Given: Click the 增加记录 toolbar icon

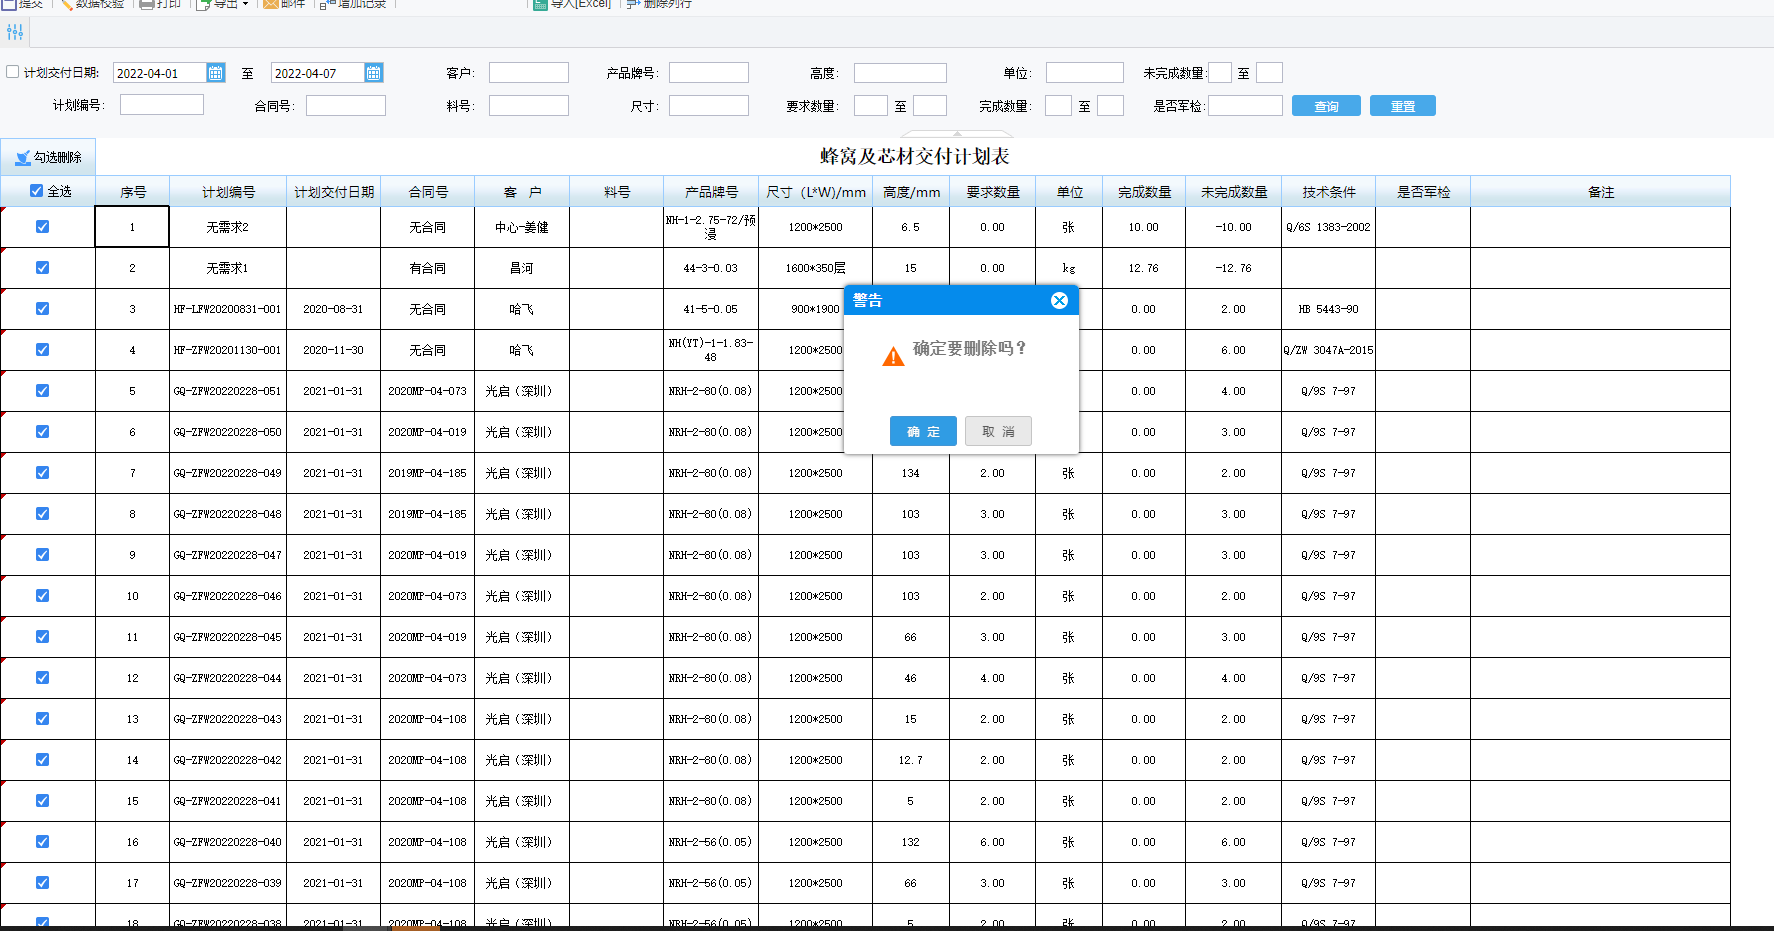Looking at the screenshot, I should [x=353, y=4].
